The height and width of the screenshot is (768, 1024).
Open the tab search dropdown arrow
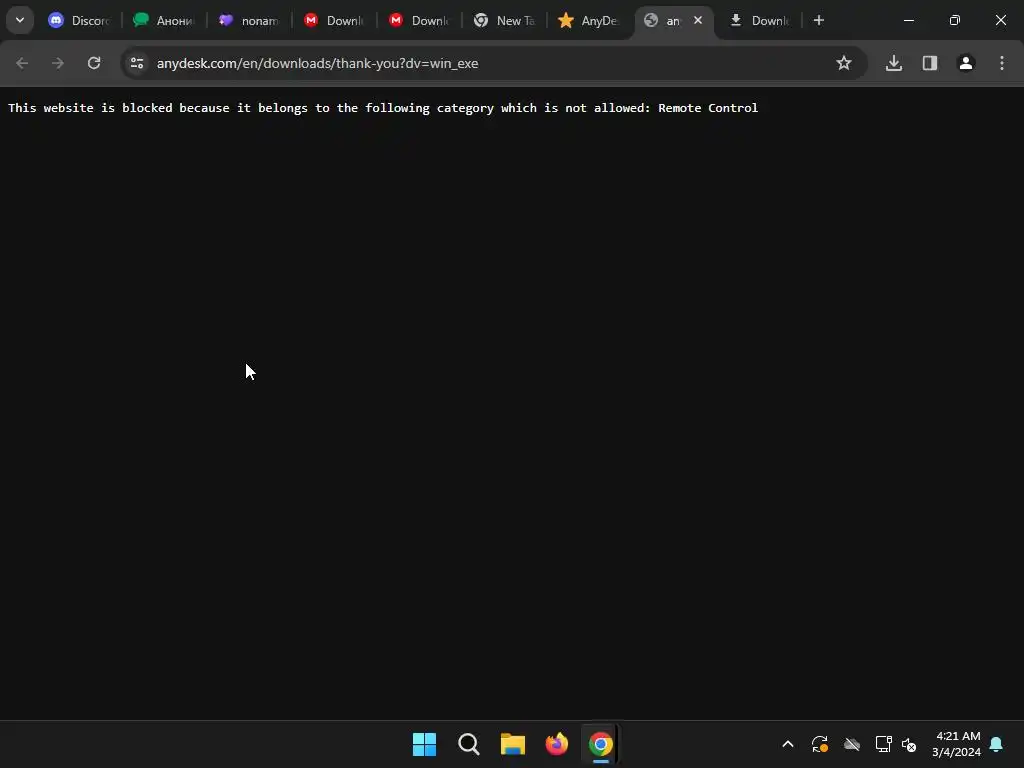point(20,20)
